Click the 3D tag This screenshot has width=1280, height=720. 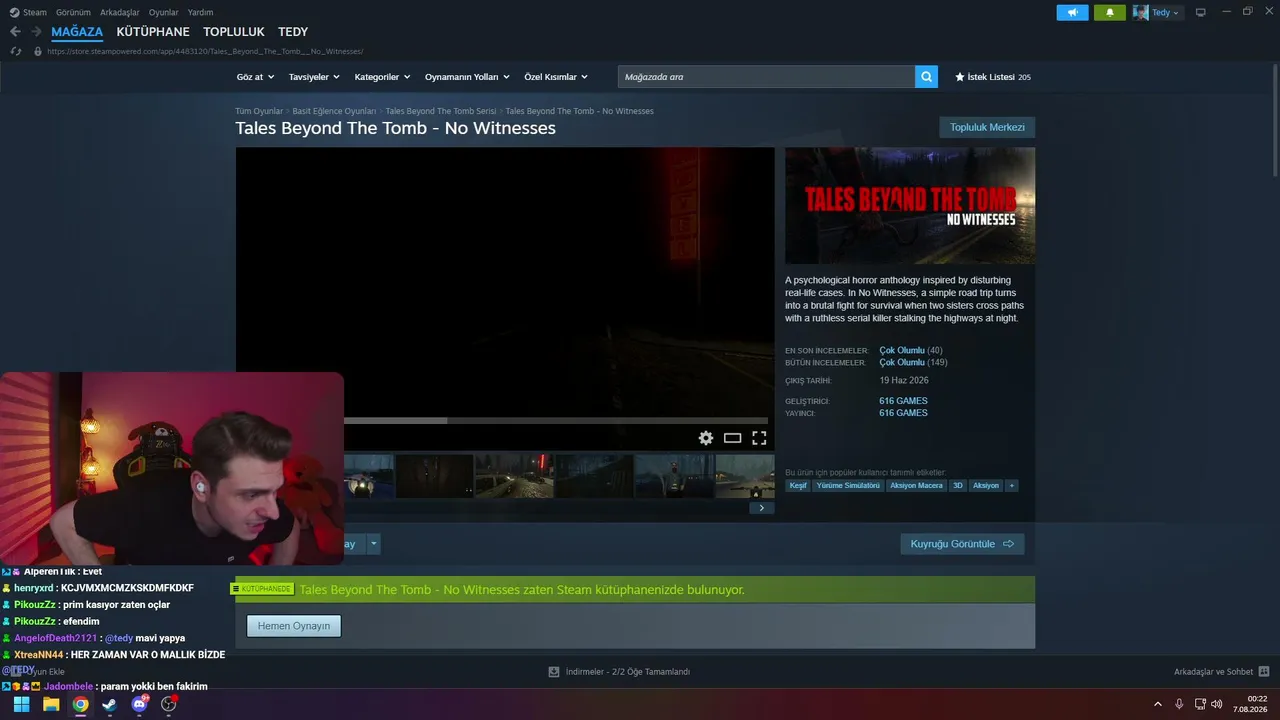958,485
